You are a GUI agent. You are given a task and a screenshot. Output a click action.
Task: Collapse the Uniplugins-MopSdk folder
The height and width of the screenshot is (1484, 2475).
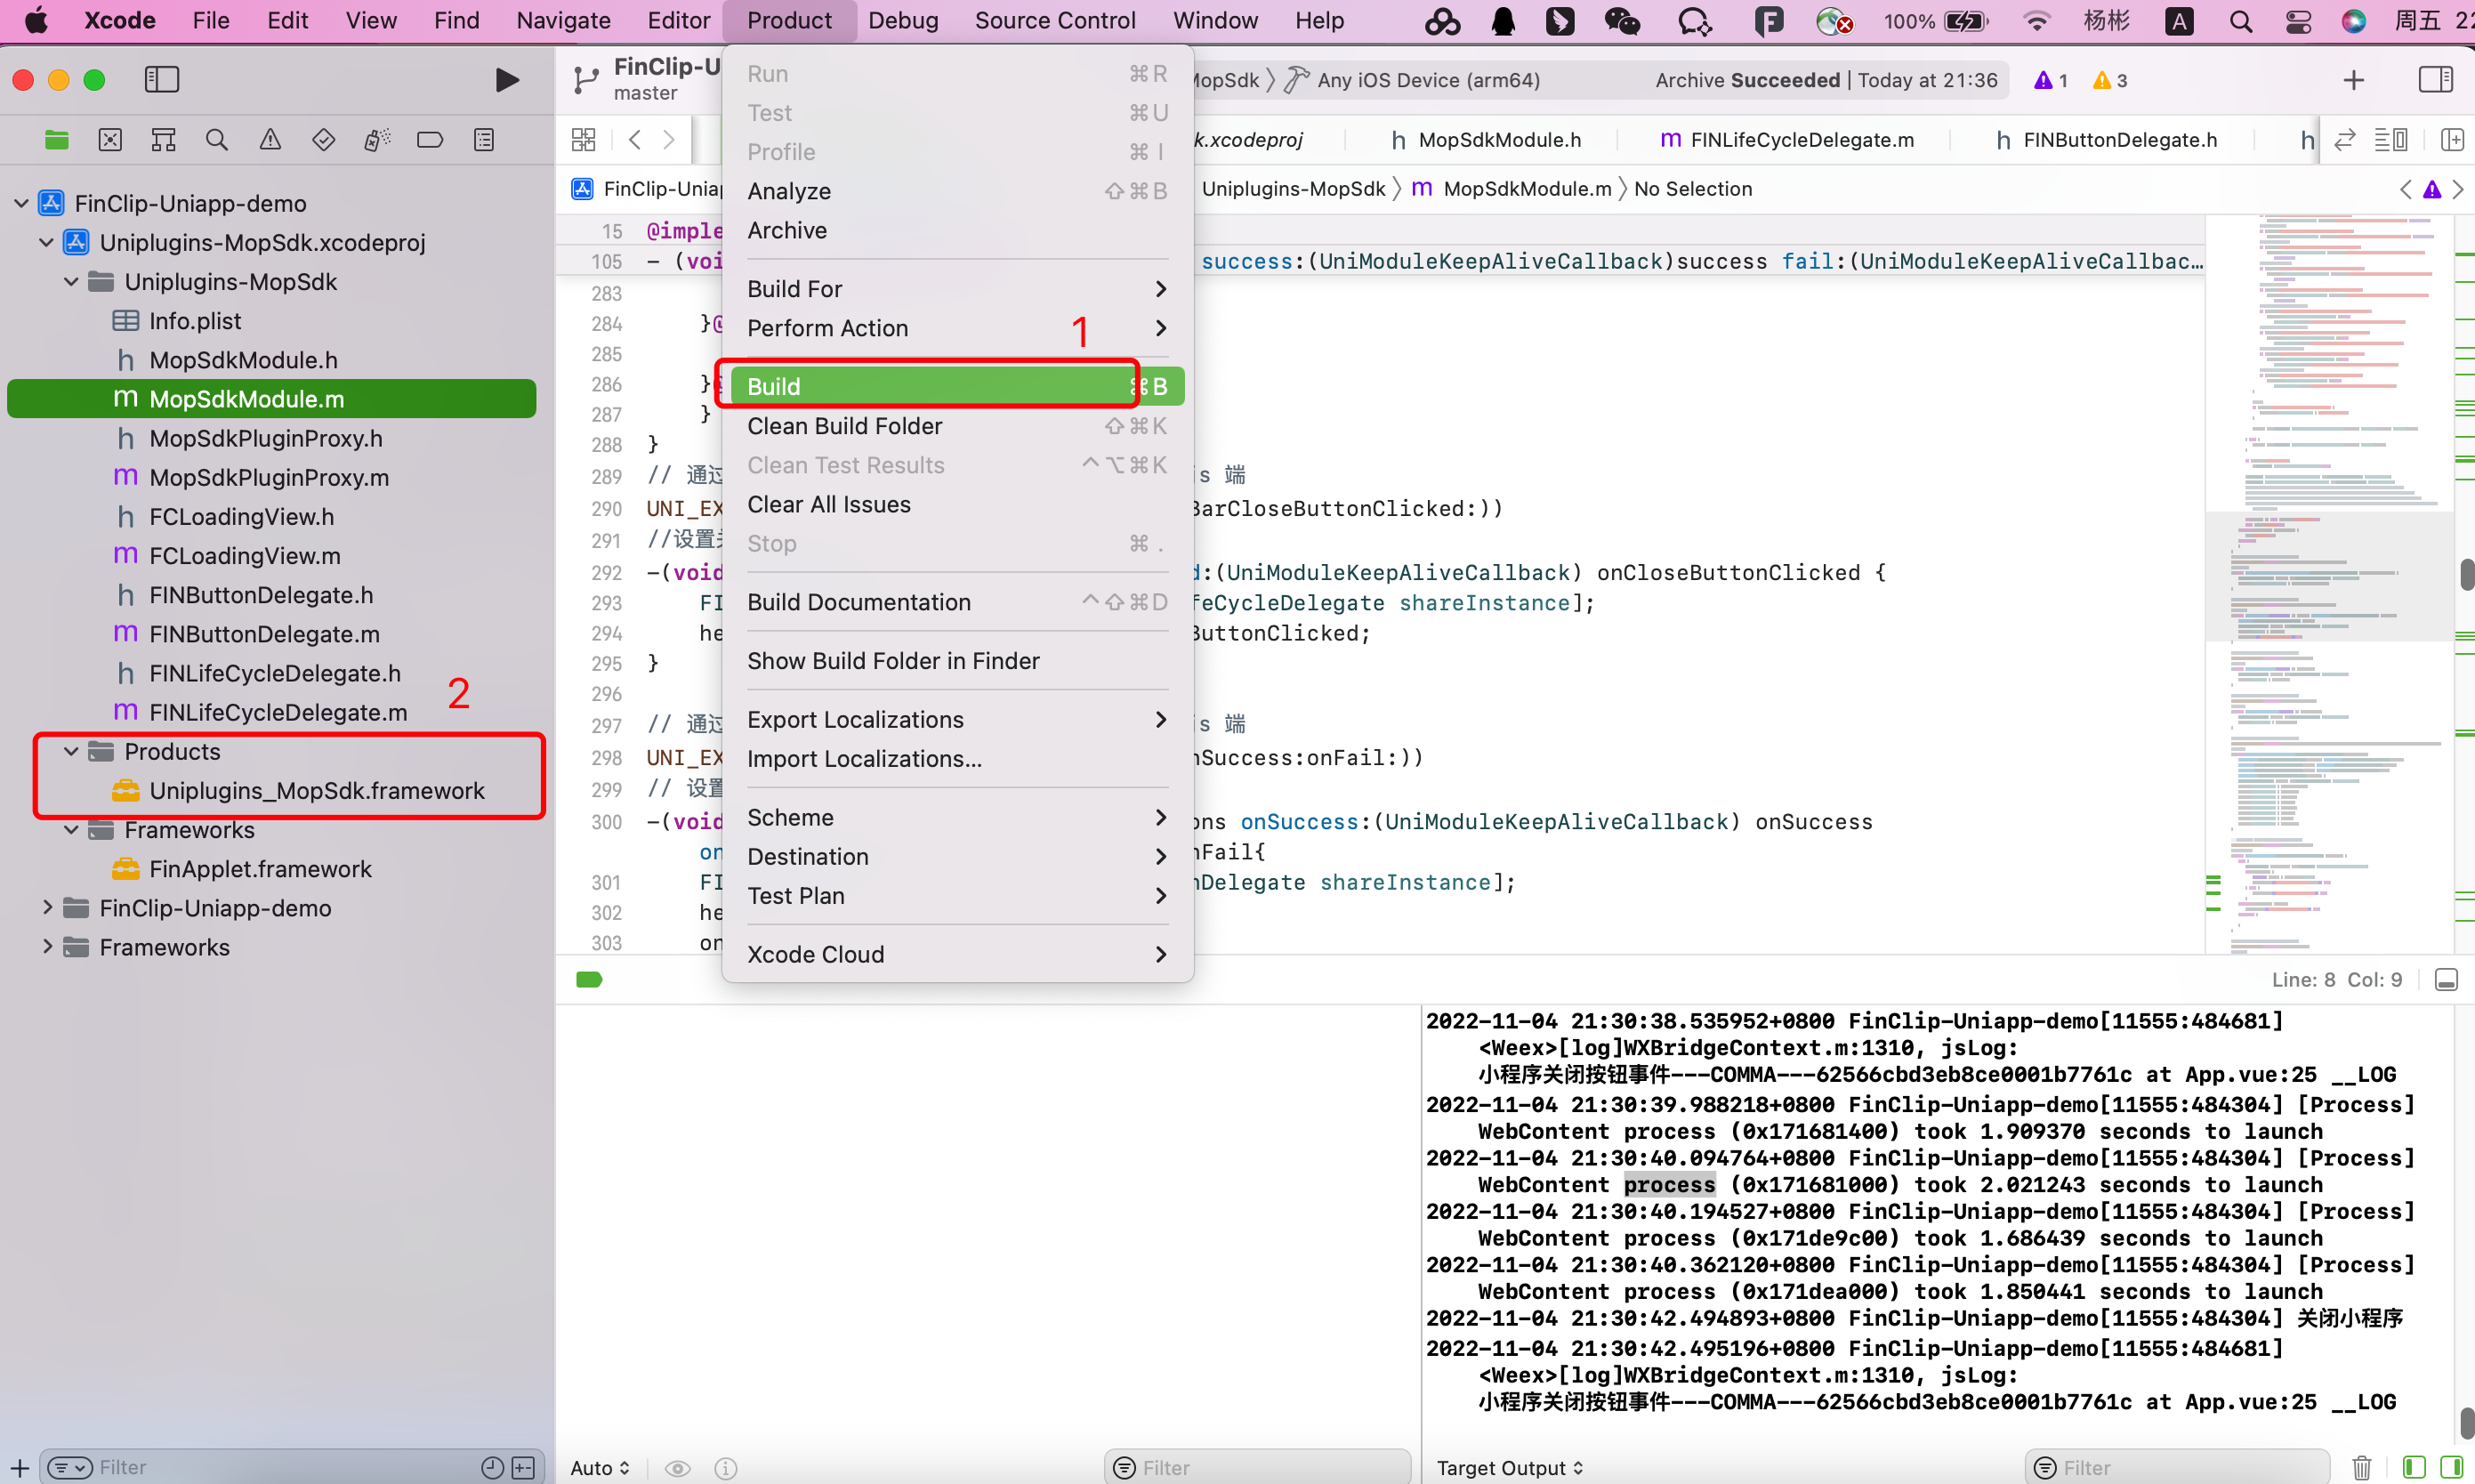tap(71, 282)
